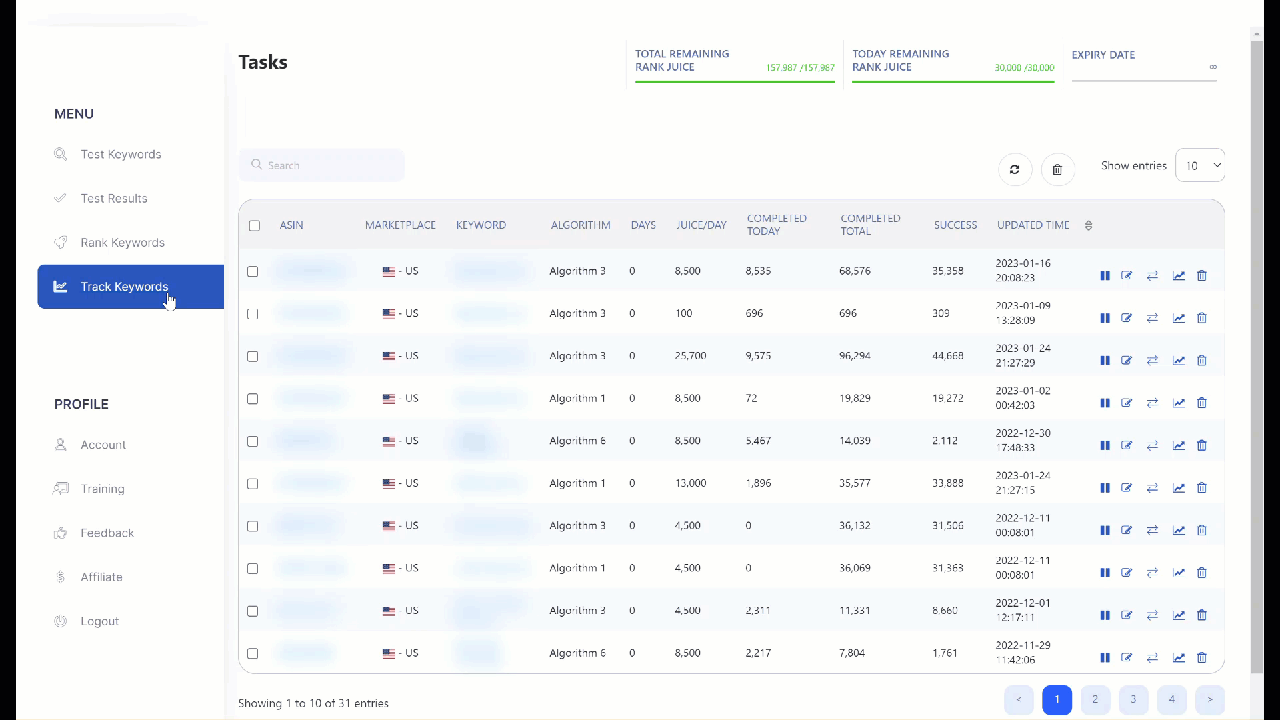
Task: Open Test Keywords in the sidebar menu
Action: (120, 155)
